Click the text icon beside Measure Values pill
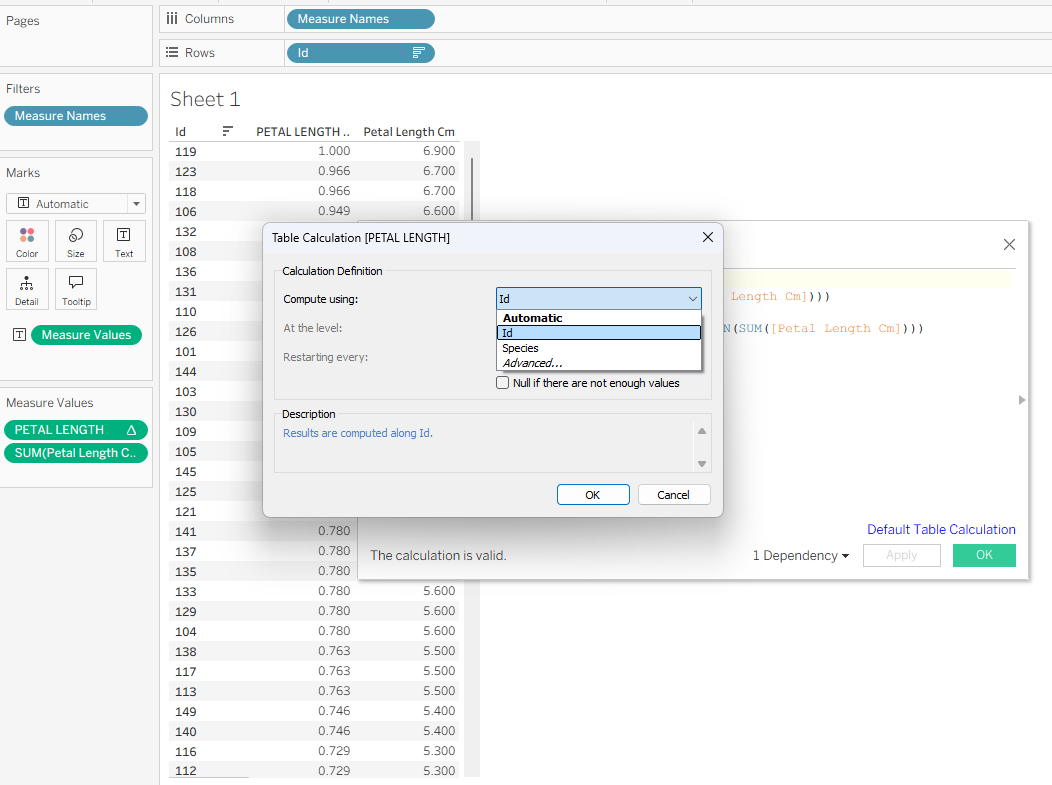The width and height of the screenshot is (1052, 785). pos(19,335)
